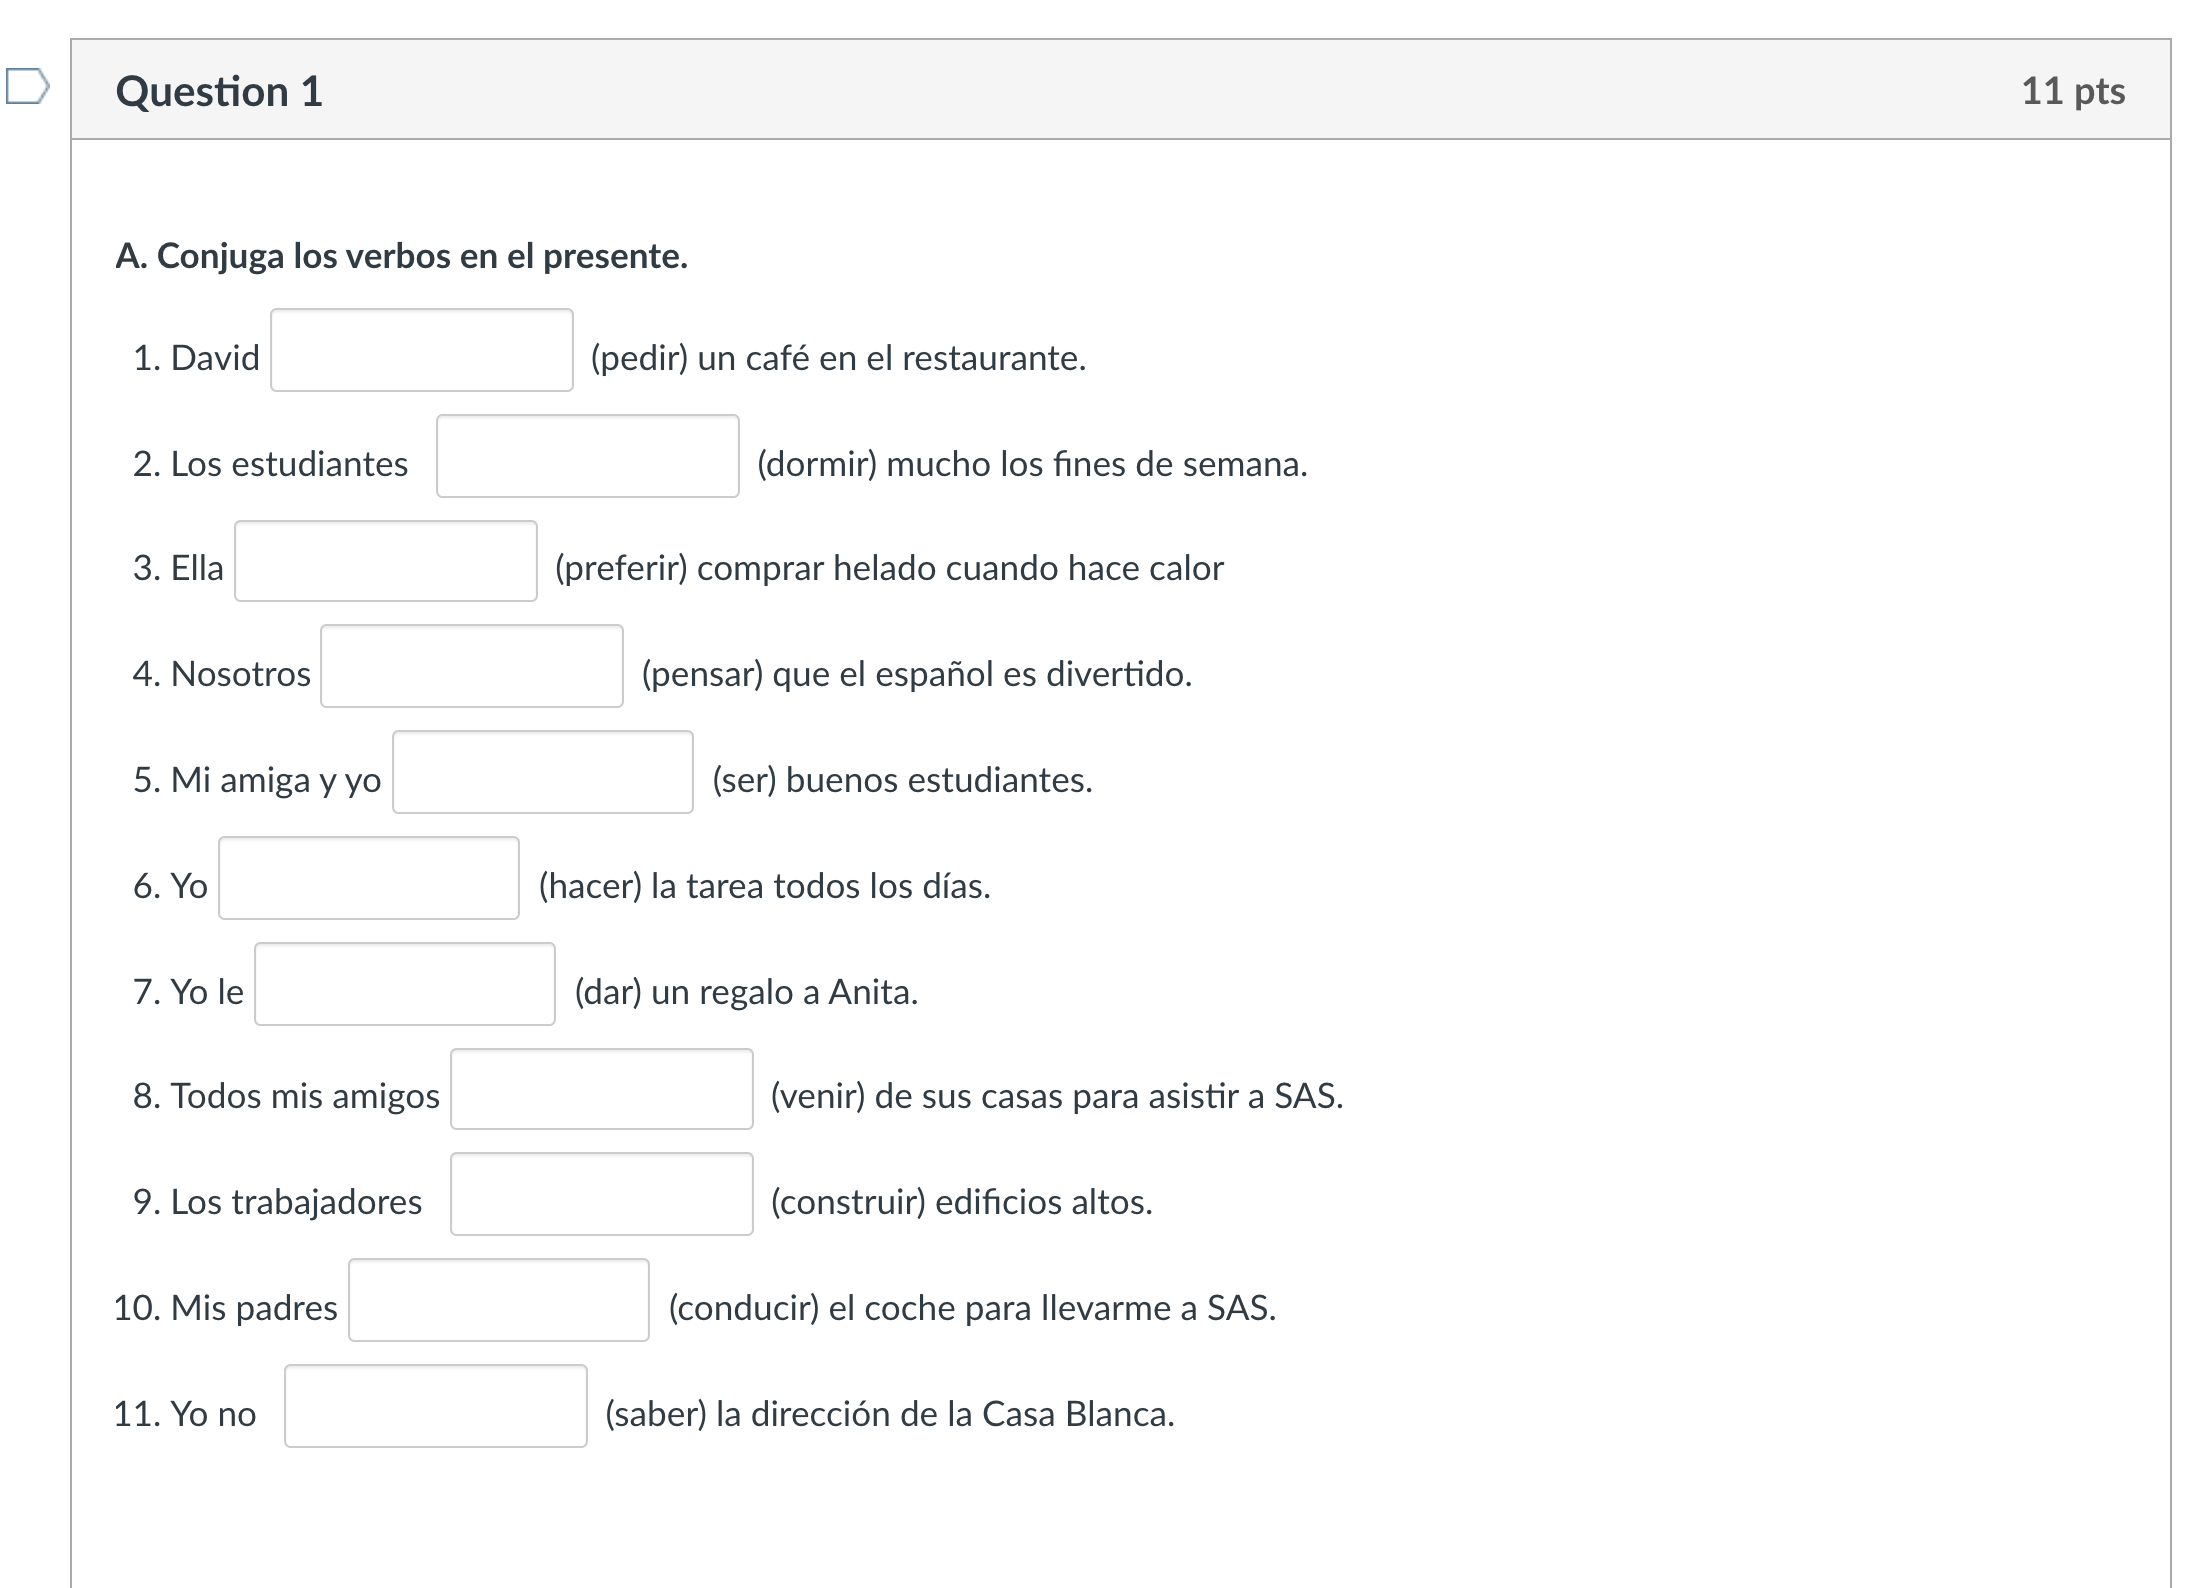Click the Nosotros (pensar) text field
The image size is (2198, 1588).
tap(471, 667)
